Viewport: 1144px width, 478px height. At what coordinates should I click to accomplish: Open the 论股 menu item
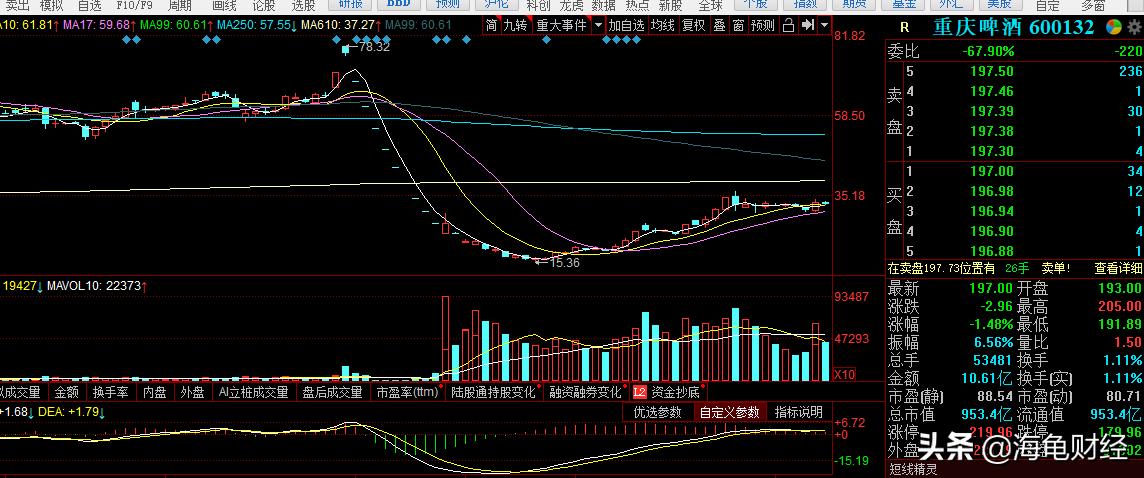(263, 6)
